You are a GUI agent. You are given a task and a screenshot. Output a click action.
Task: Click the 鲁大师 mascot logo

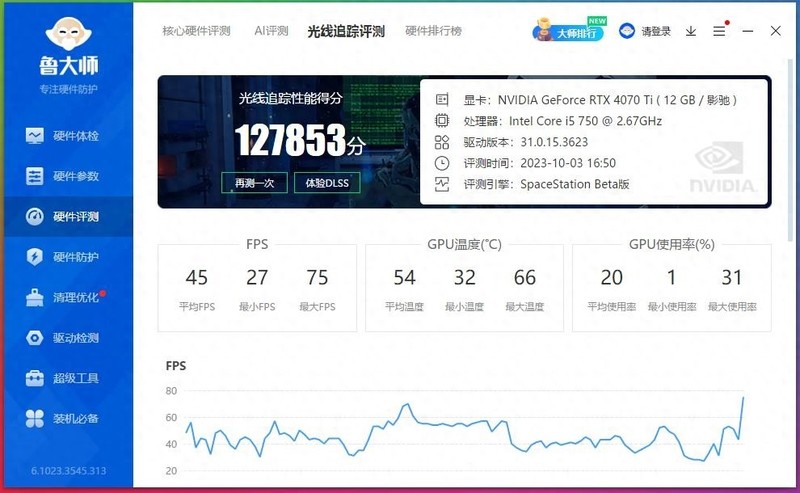pos(68,35)
